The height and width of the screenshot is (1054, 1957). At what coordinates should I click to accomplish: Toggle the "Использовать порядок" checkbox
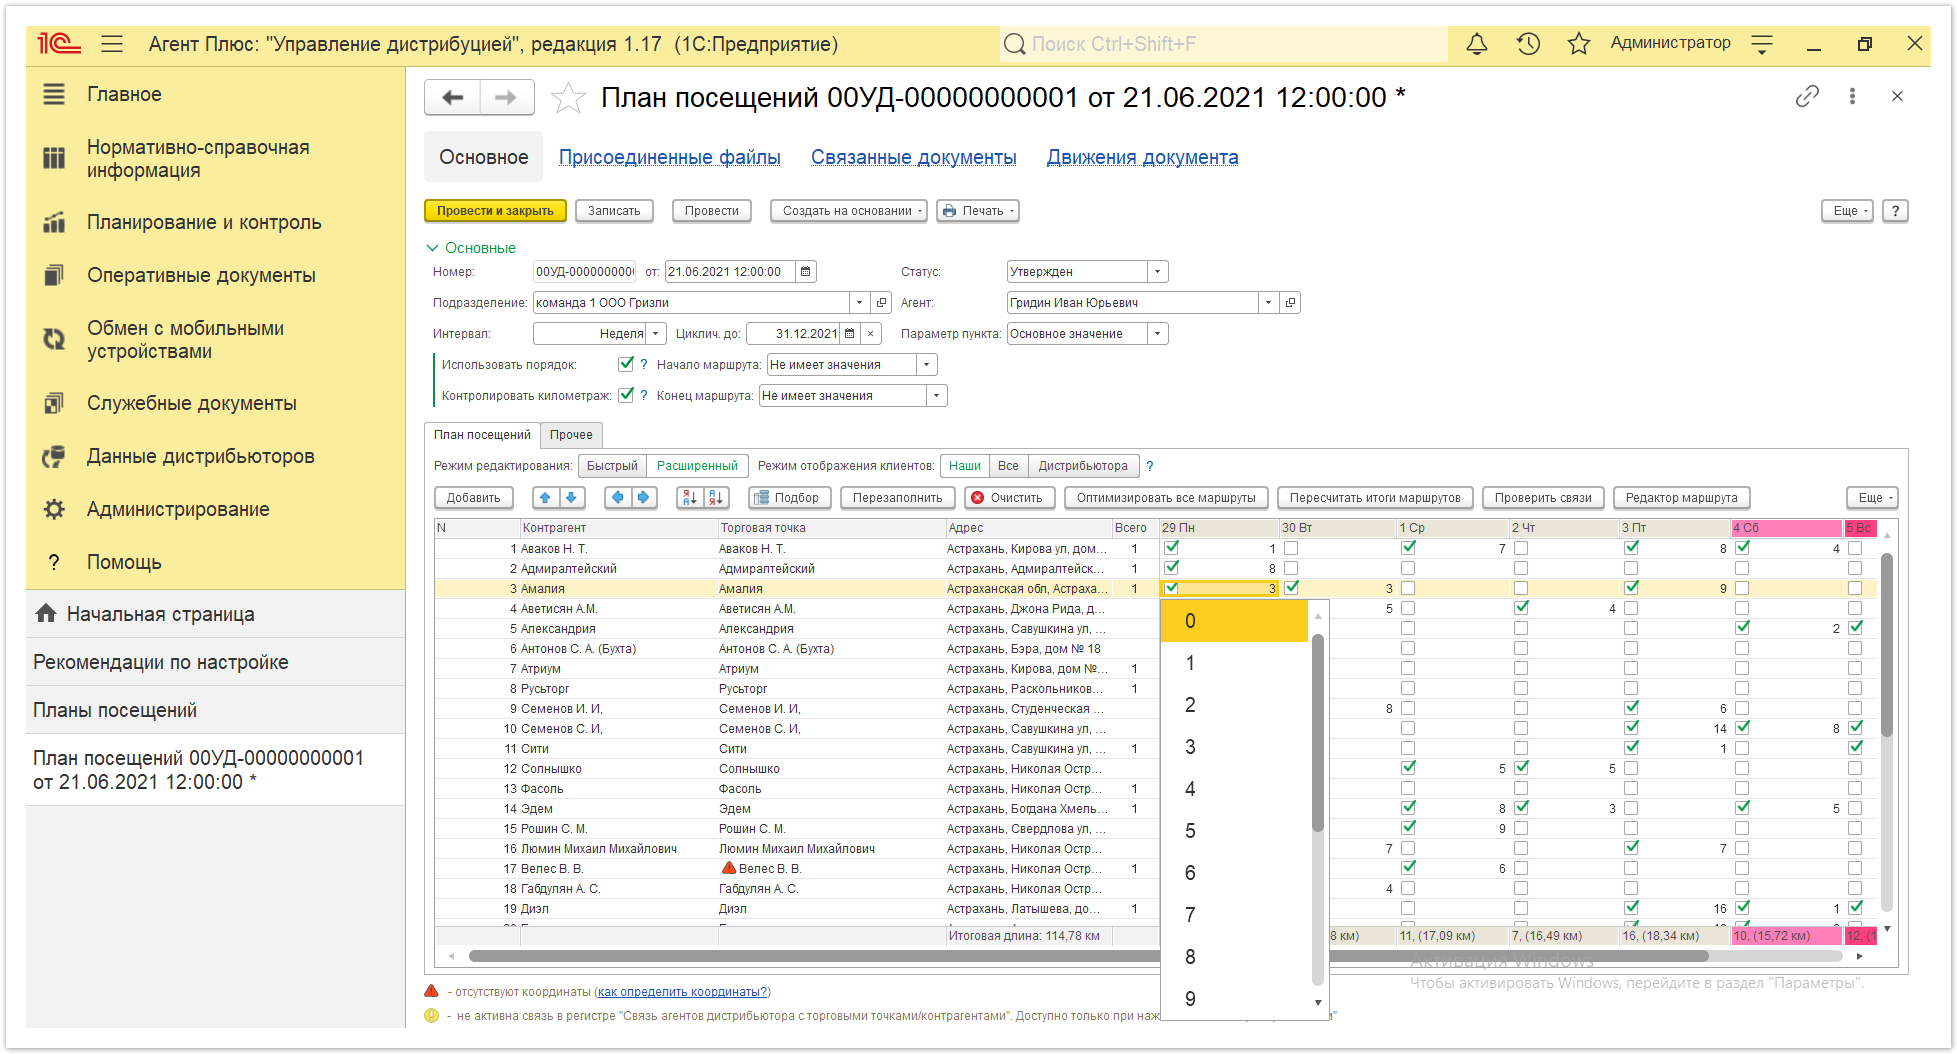tap(626, 364)
